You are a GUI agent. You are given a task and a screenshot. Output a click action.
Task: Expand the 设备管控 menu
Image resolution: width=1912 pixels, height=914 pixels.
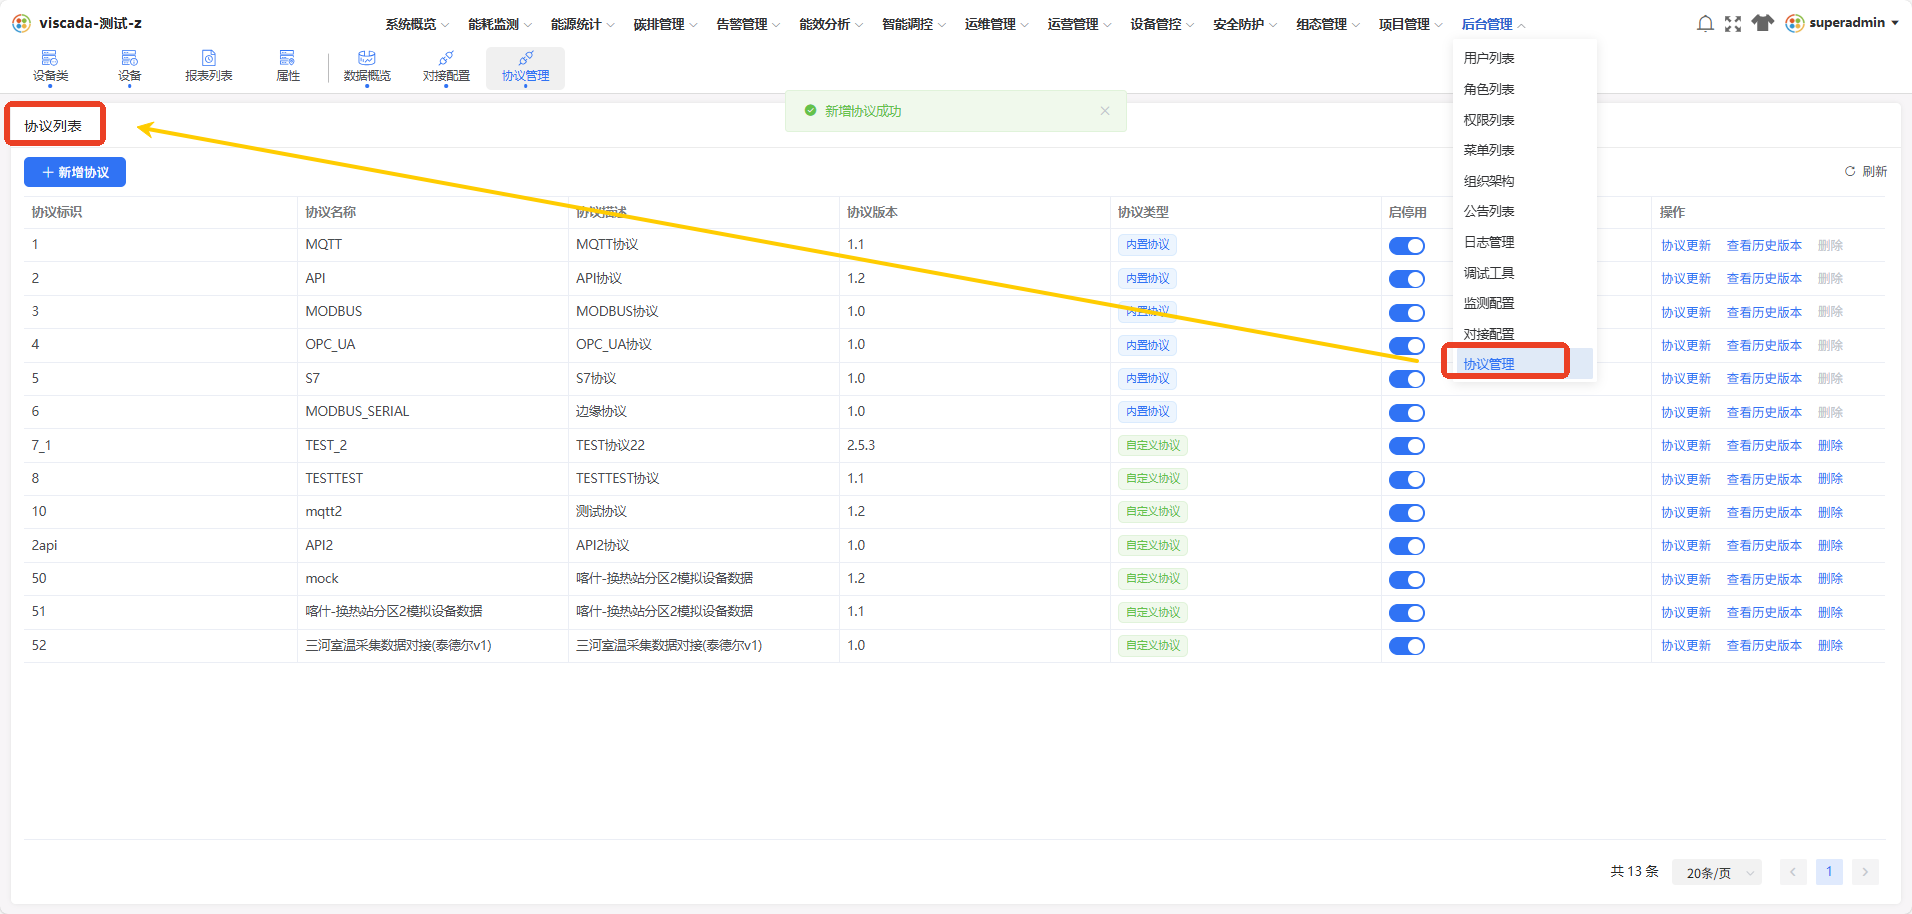pos(1163,24)
